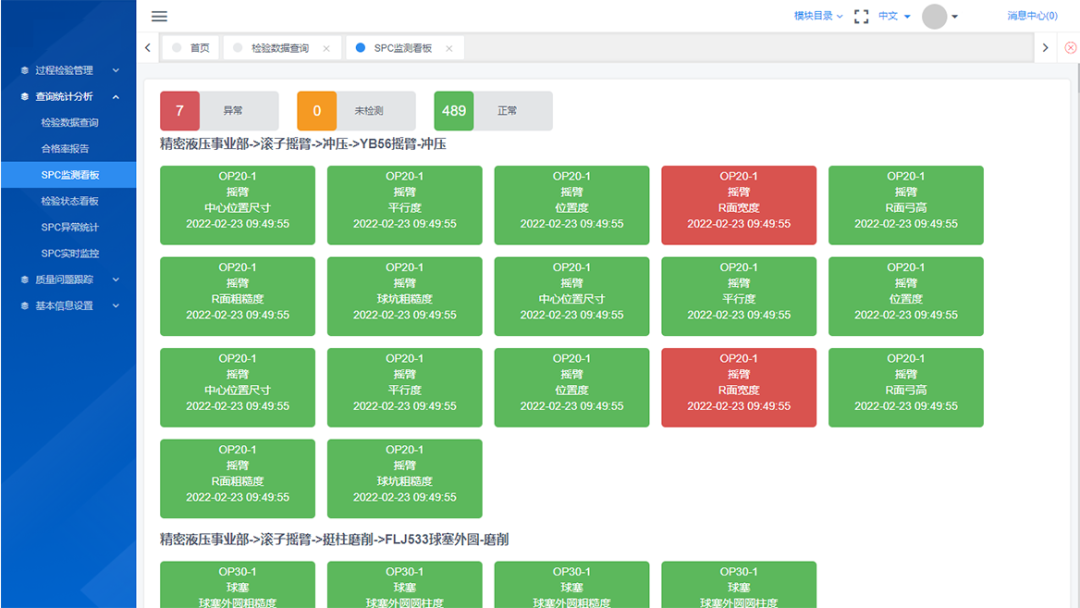Screen dimensions: 1080x608
Task: Expand the 基本信息设置 menu chevron
Action: (116, 306)
